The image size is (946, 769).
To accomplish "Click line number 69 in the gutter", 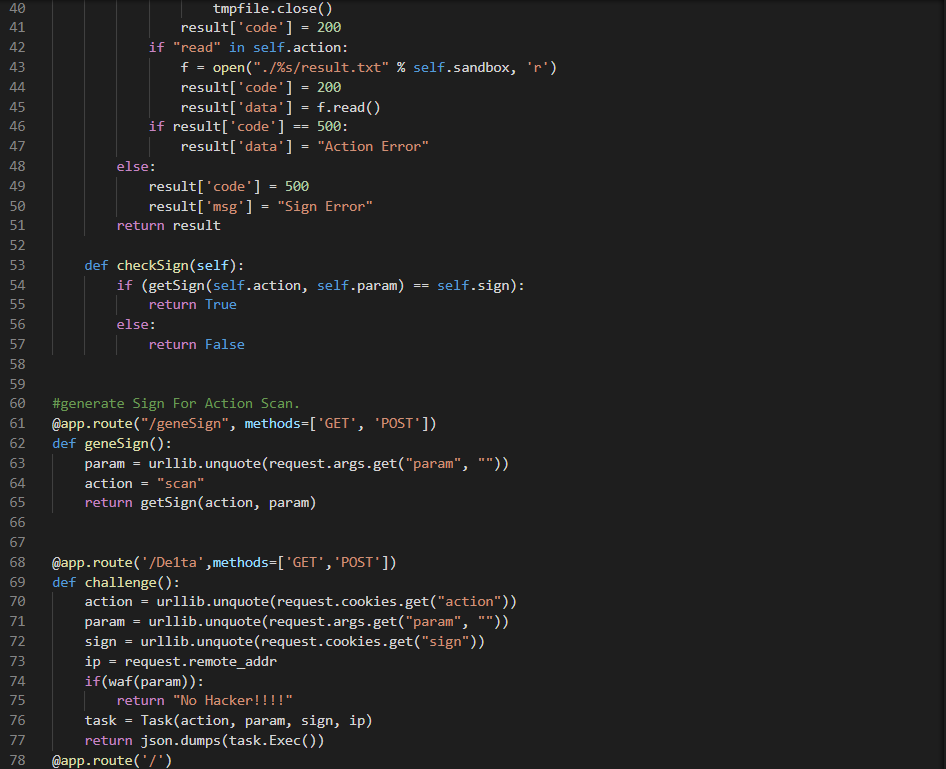I will click(17, 583).
